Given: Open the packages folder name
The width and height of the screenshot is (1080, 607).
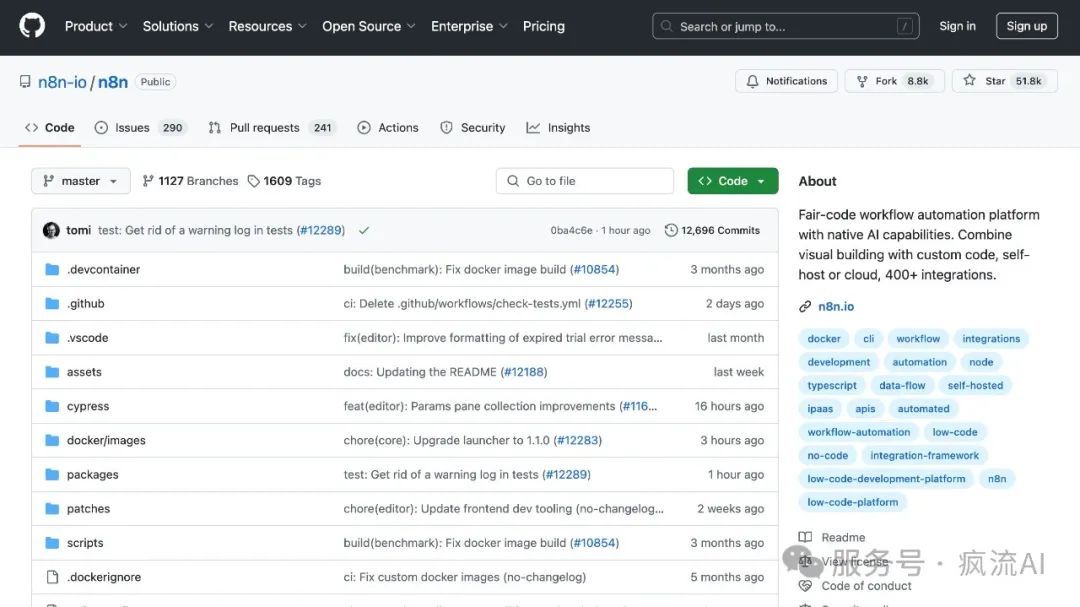Looking at the screenshot, I should pos(92,475).
